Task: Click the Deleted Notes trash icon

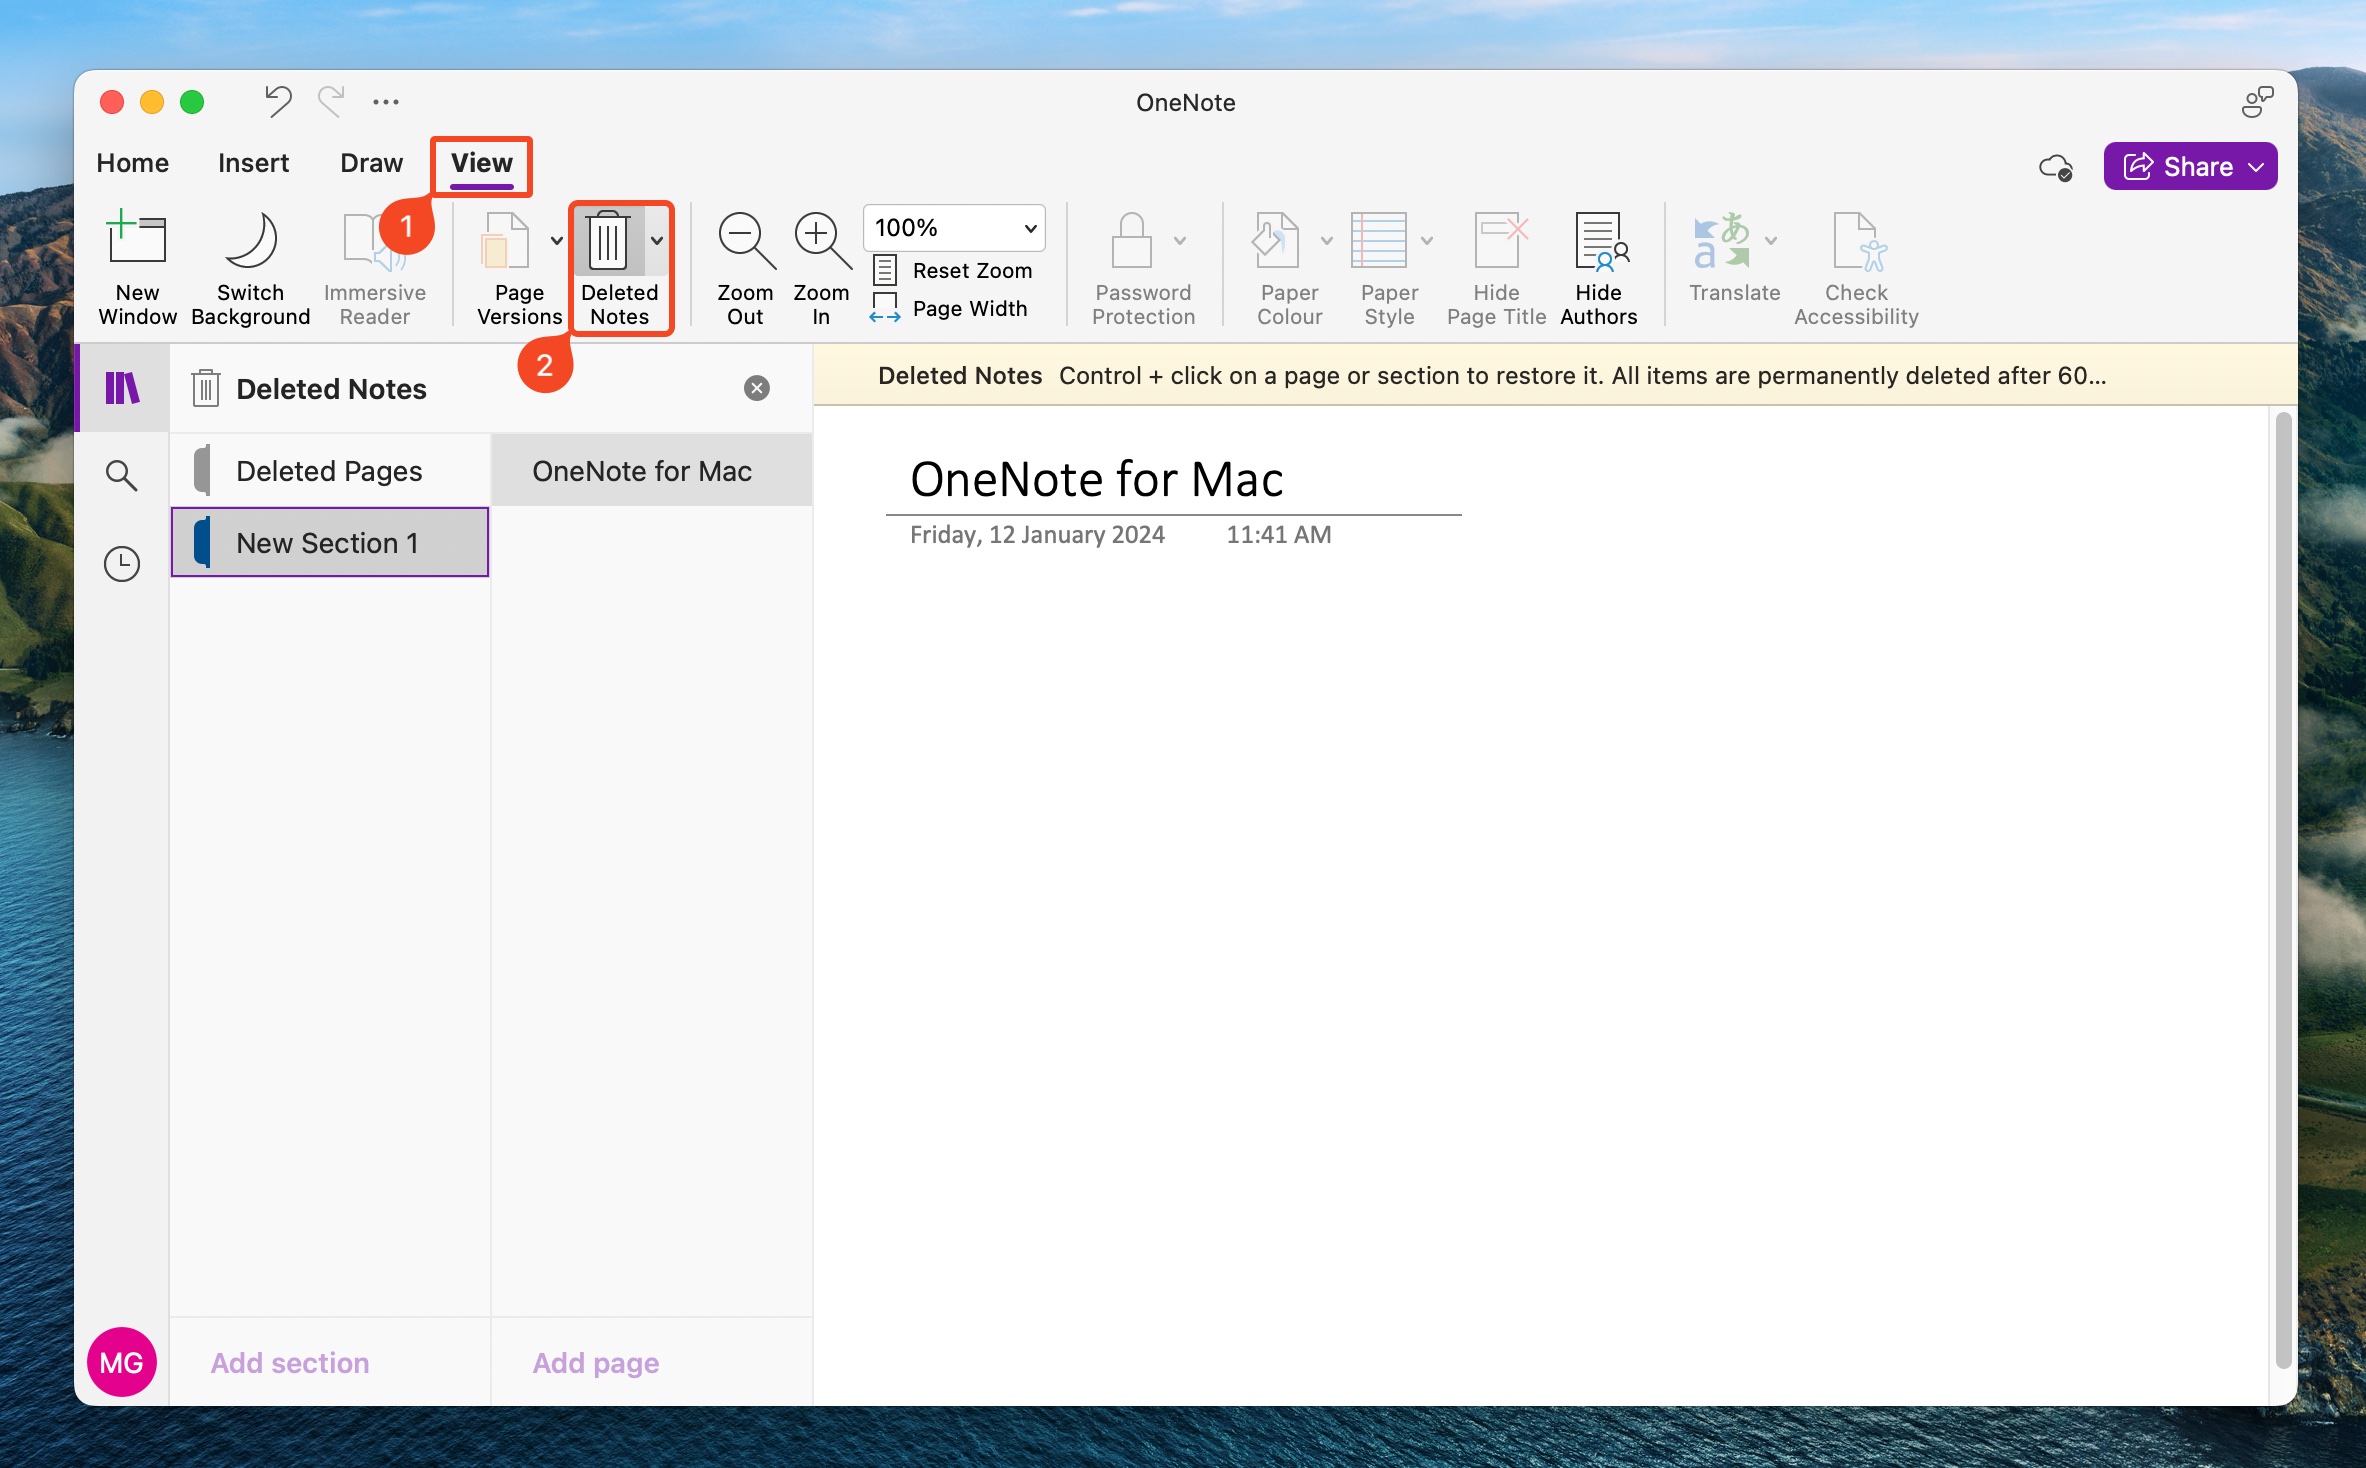Action: coord(608,241)
